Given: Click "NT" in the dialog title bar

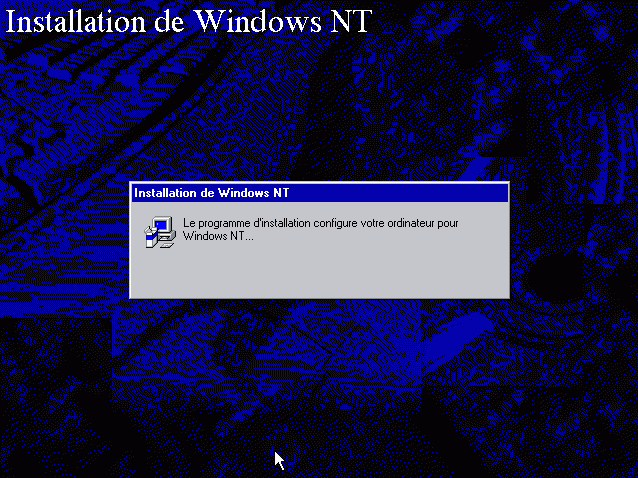Looking at the screenshot, I should point(281,193).
